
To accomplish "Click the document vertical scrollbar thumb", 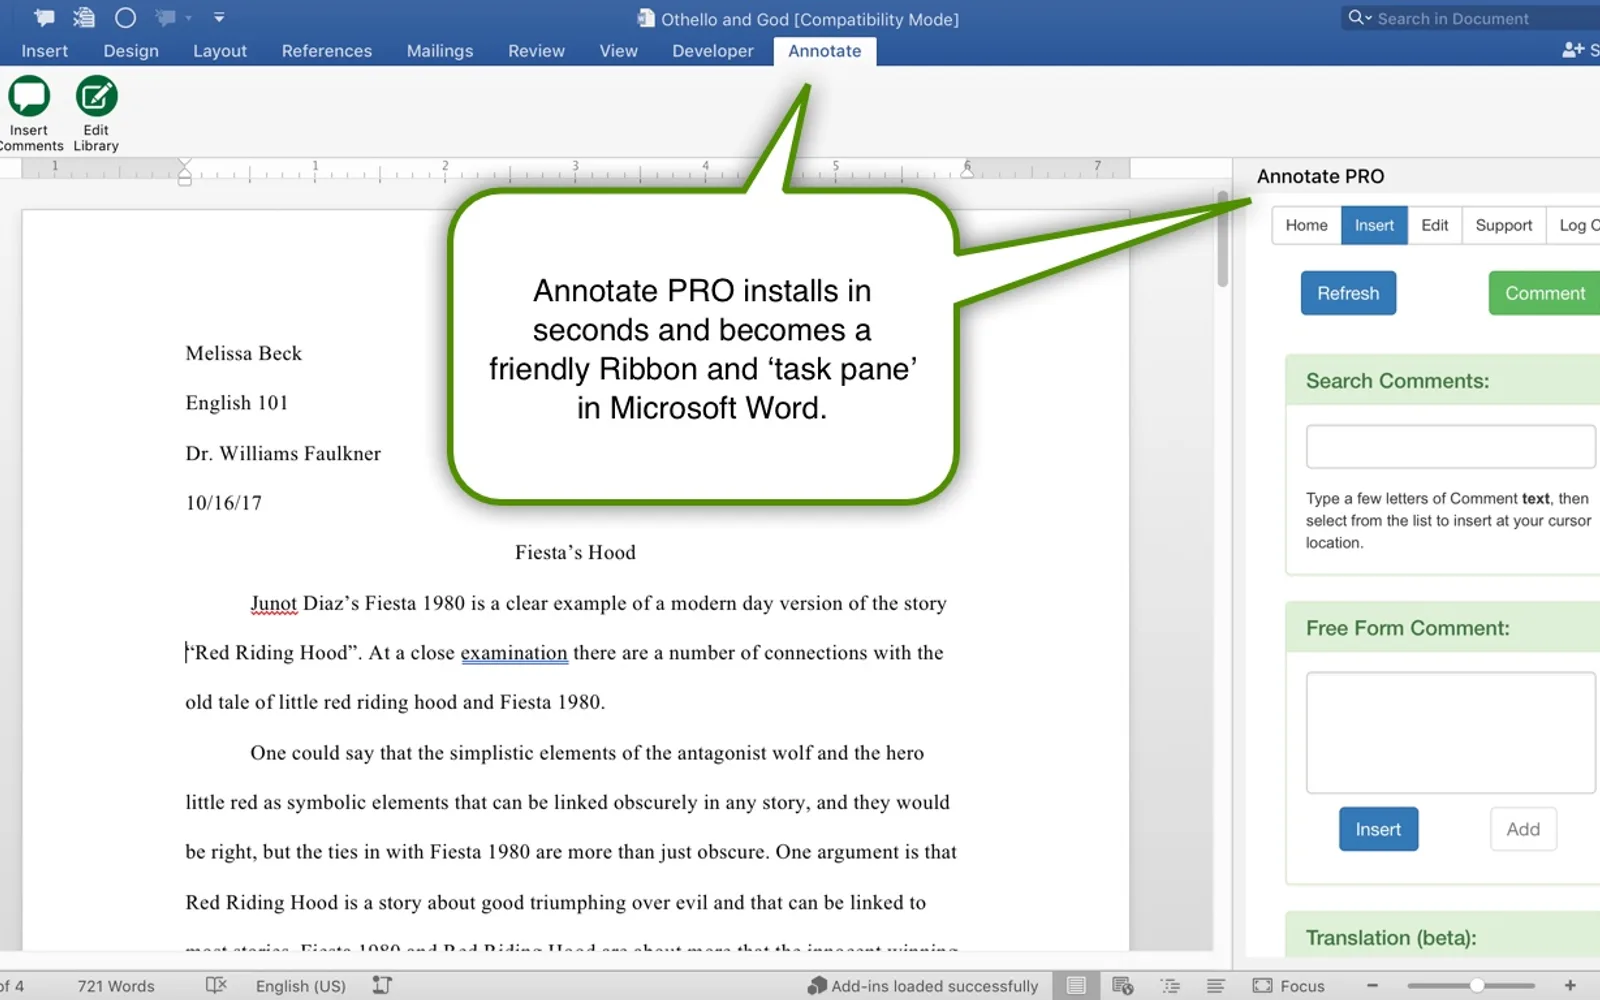I will click(x=1222, y=240).
